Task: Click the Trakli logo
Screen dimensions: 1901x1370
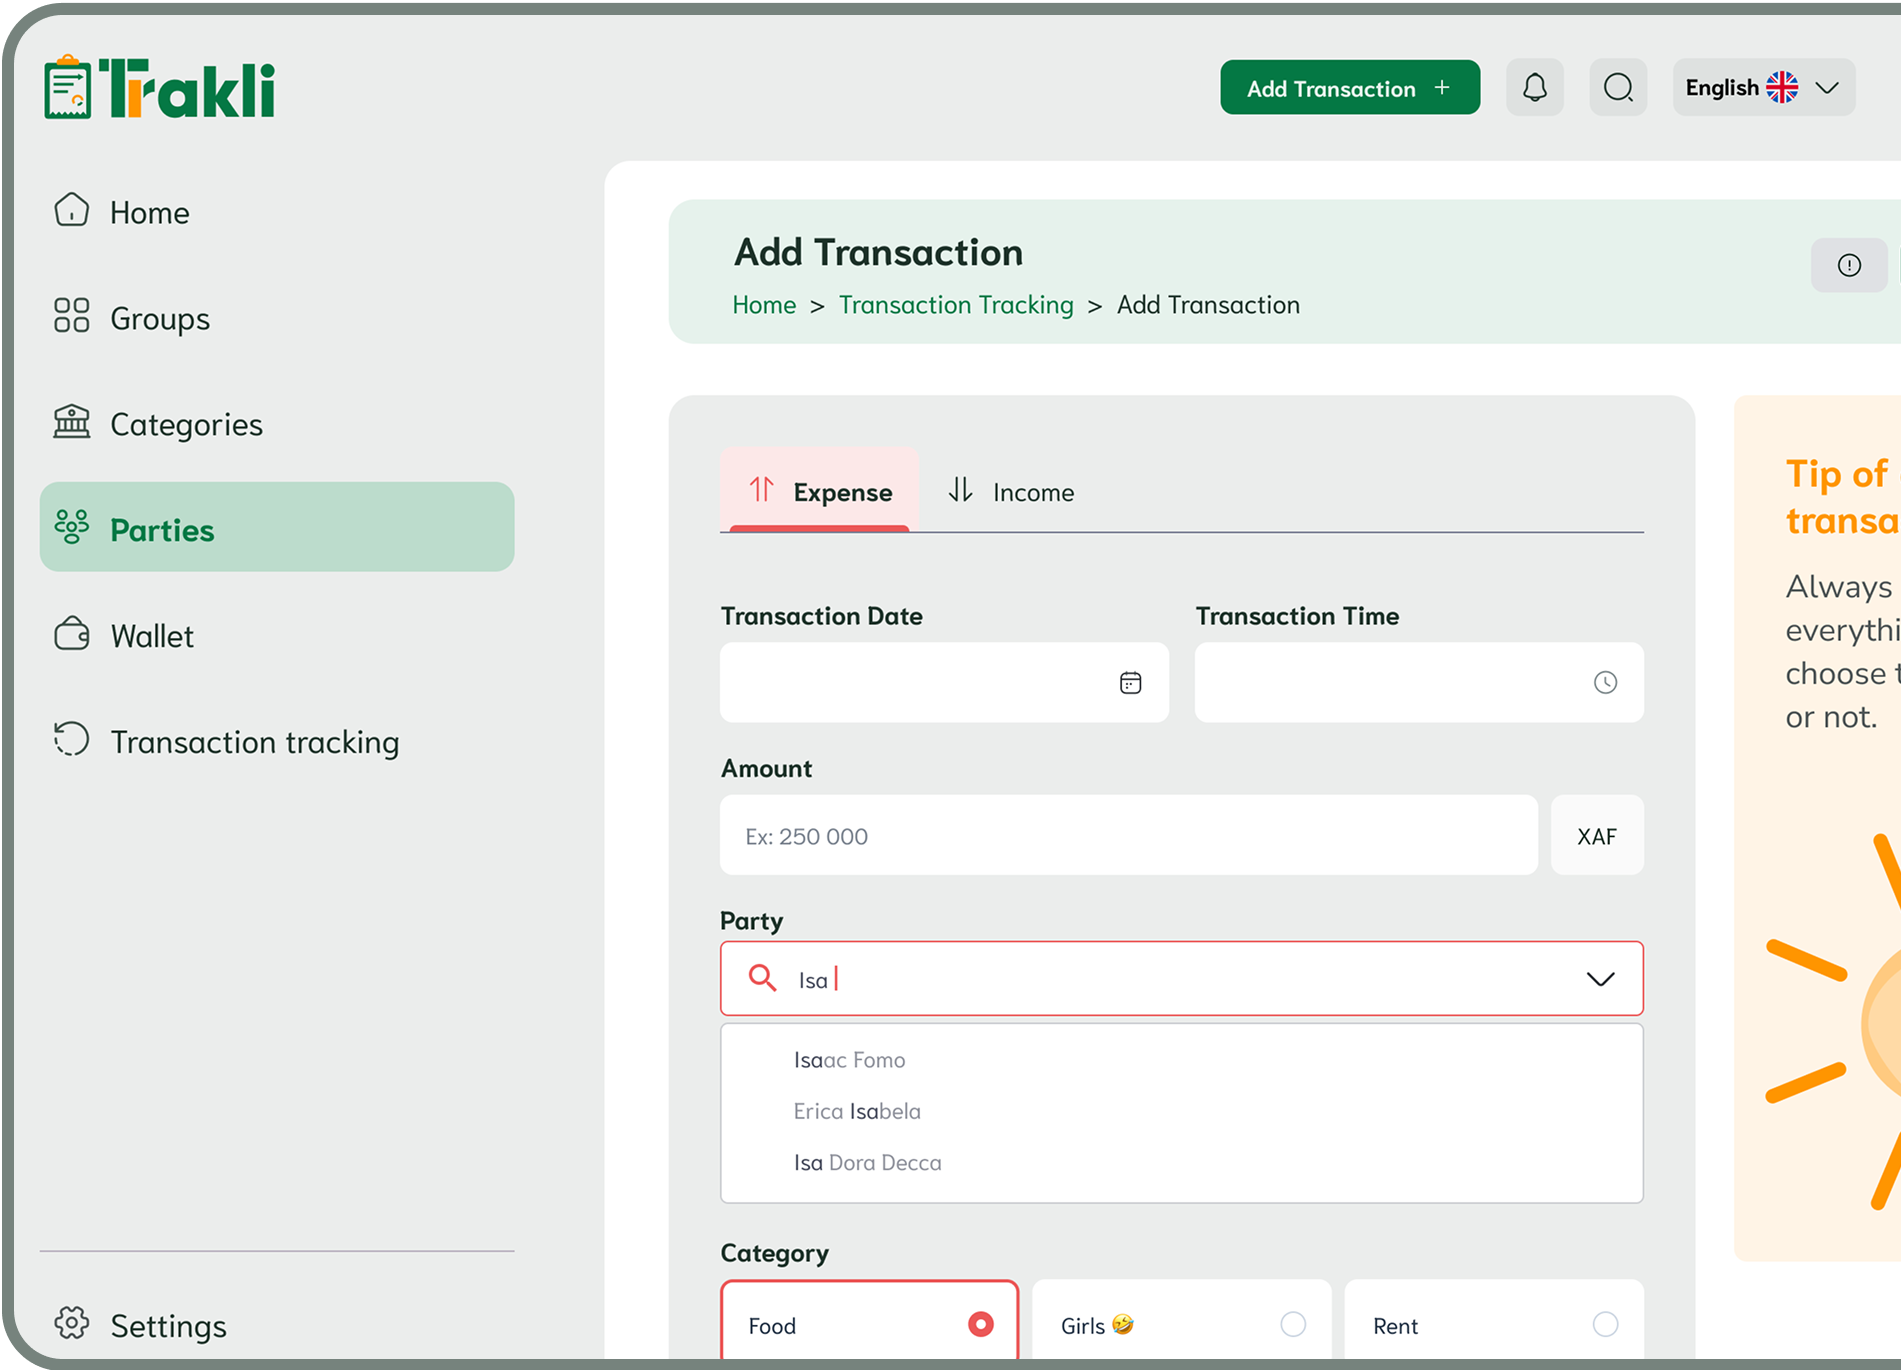Action: [160, 88]
